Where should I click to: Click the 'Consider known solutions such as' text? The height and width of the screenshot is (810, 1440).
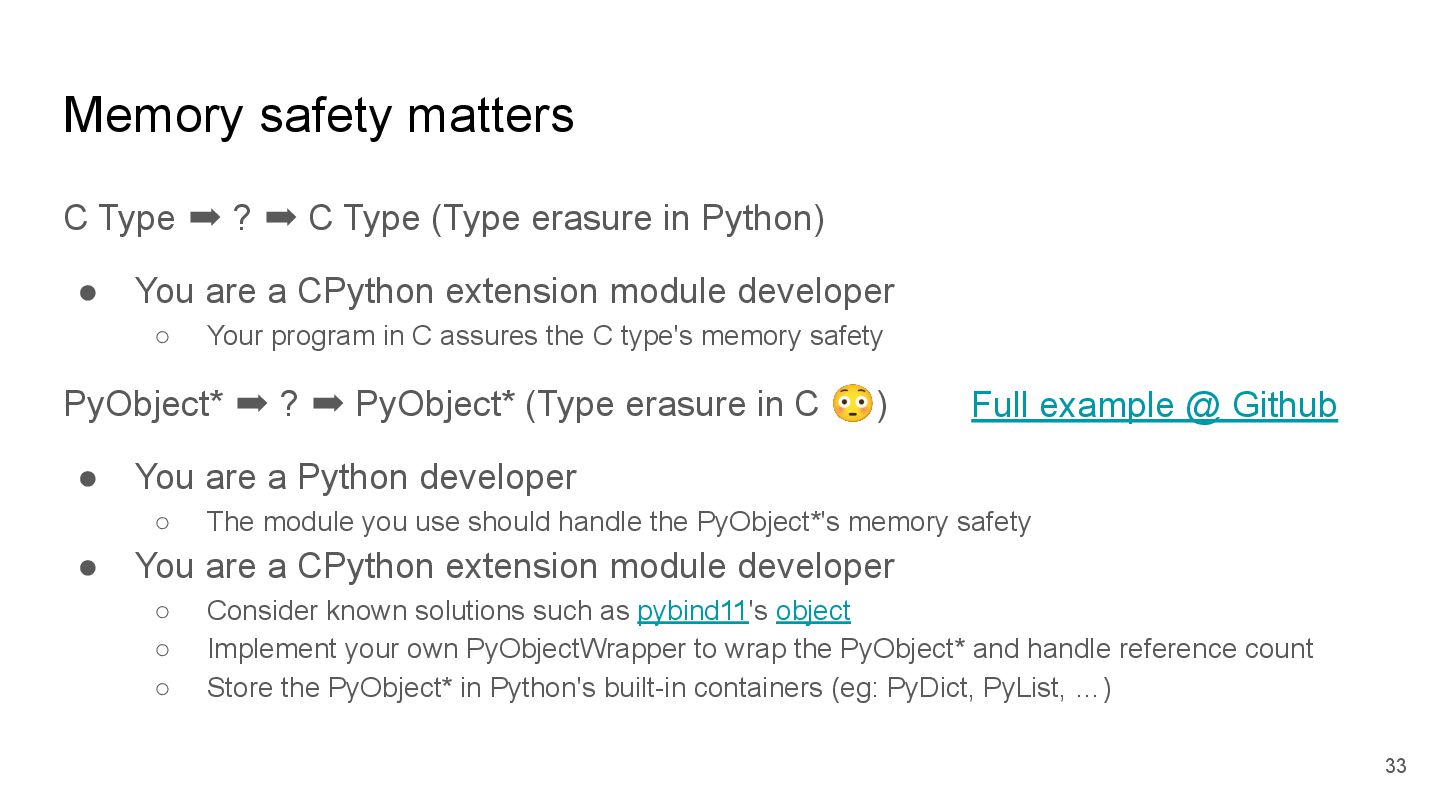coord(420,611)
